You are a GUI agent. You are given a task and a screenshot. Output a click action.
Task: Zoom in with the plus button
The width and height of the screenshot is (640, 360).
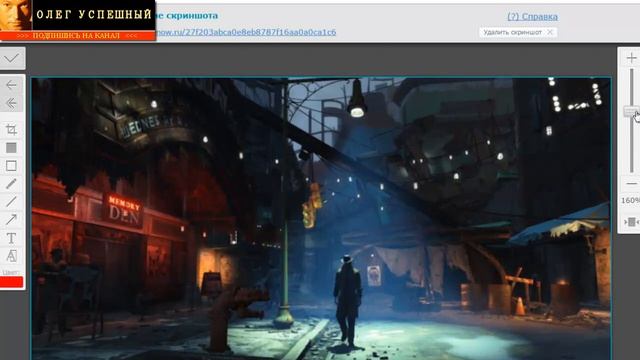click(631, 58)
